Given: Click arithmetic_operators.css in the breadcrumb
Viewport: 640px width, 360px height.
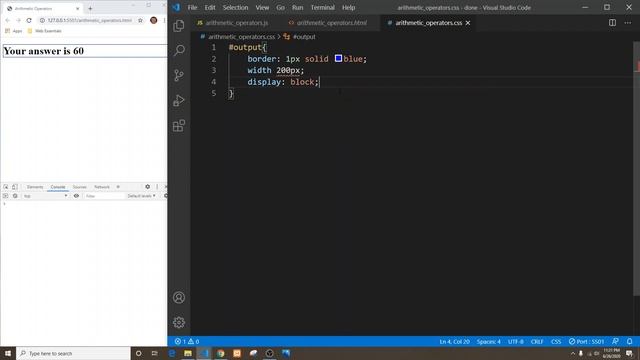Looking at the screenshot, I should (x=241, y=37).
